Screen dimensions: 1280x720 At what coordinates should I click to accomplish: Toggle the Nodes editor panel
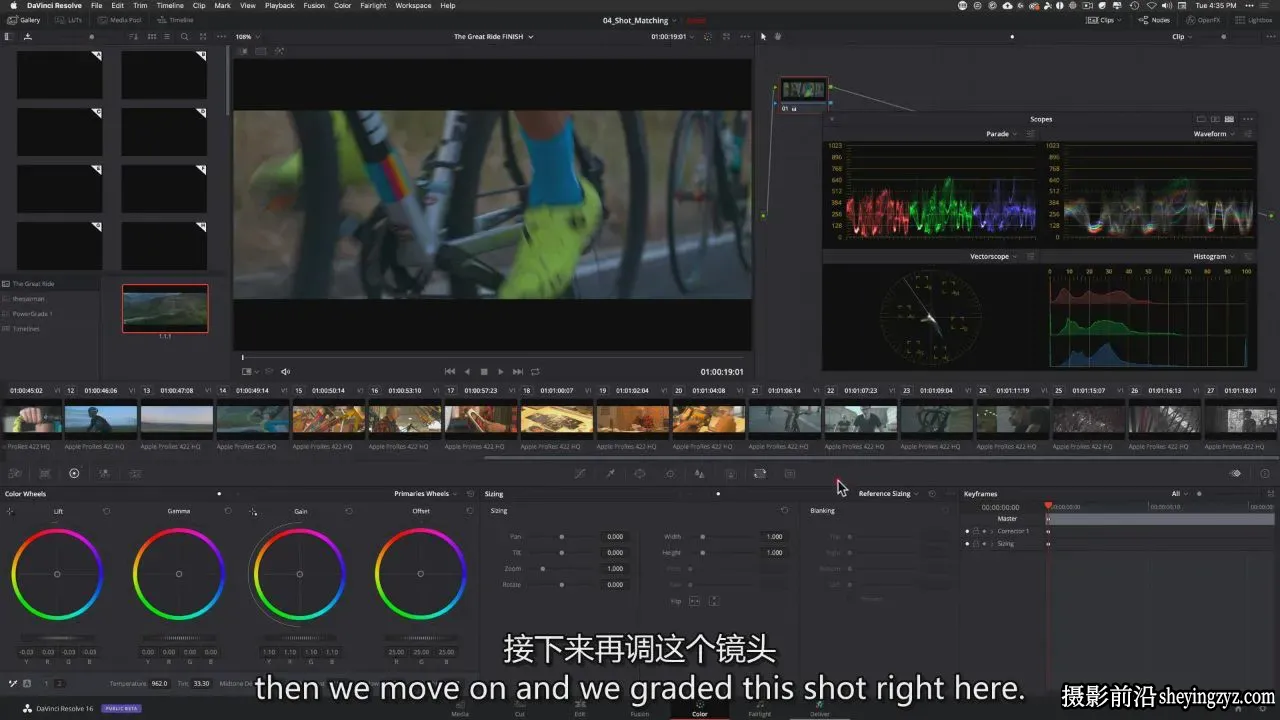[1154, 20]
